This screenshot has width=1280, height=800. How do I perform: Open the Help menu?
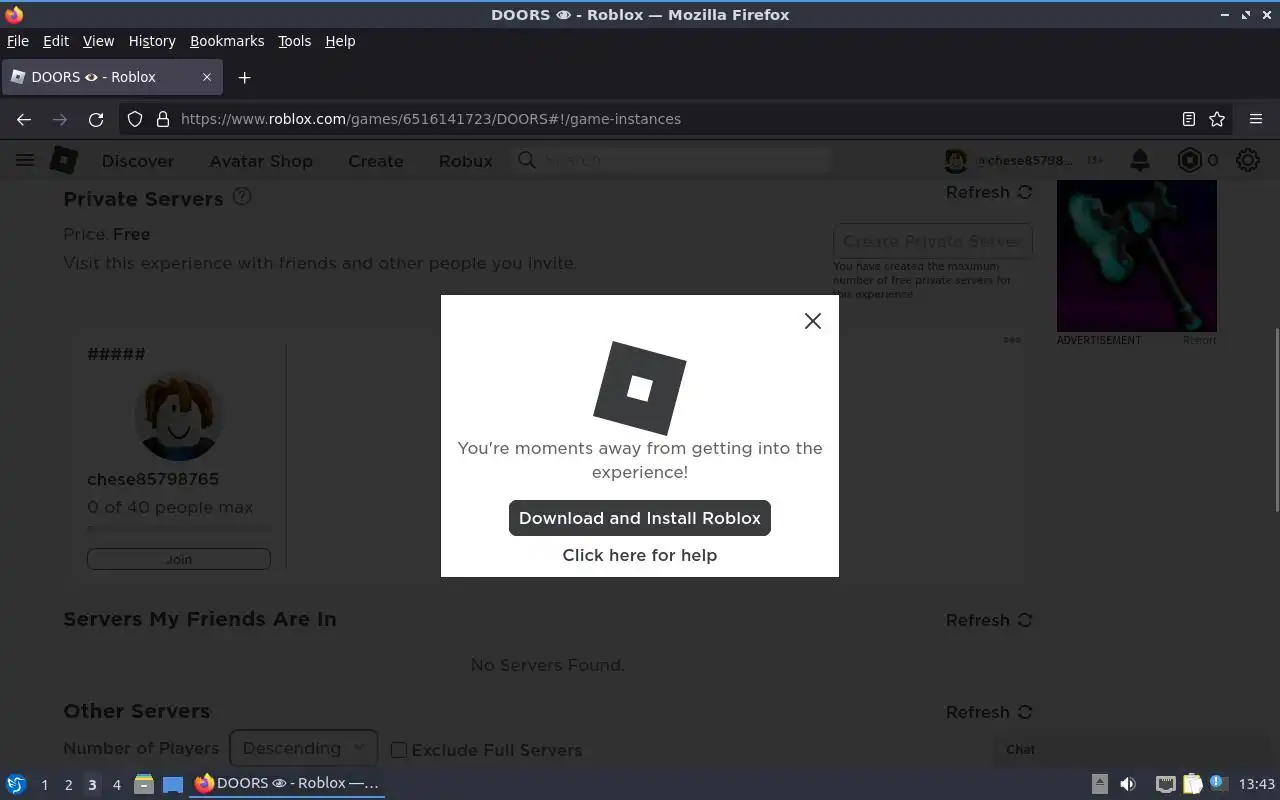tap(340, 41)
